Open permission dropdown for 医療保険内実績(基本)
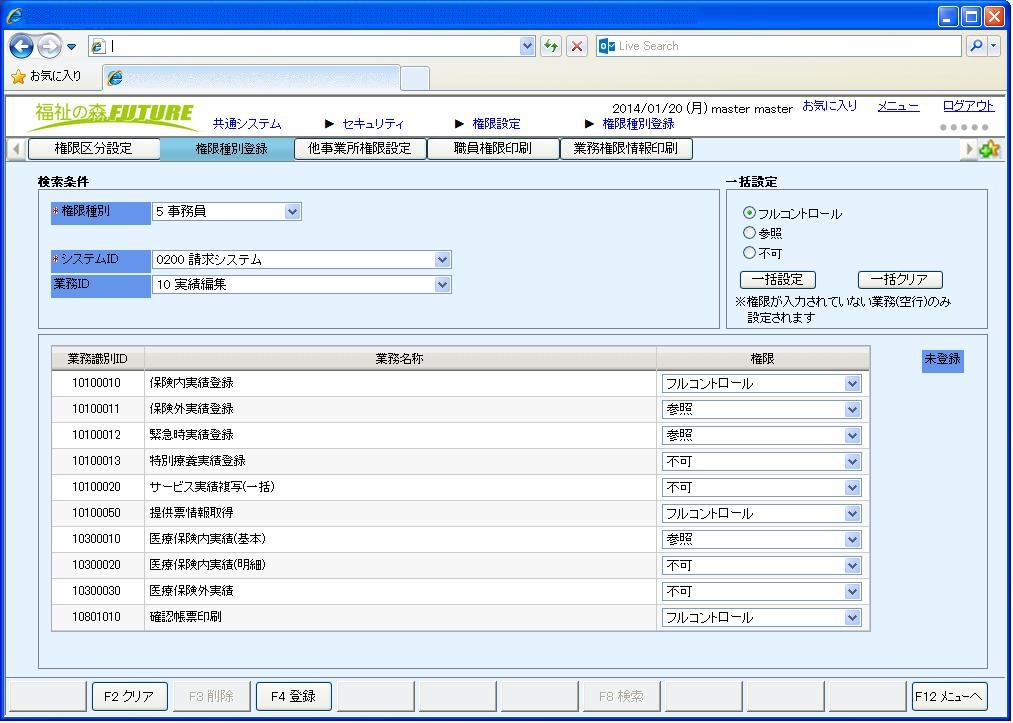The height and width of the screenshot is (723, 1013). pyautogui.click(x=762, y=540)
